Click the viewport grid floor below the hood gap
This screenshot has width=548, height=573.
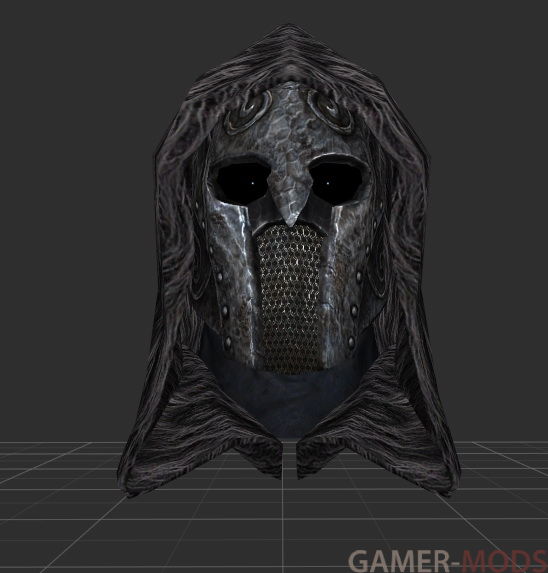(289, 512)
